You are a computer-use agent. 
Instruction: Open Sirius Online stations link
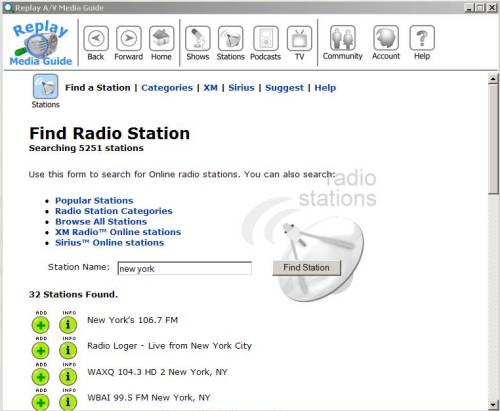109,243
